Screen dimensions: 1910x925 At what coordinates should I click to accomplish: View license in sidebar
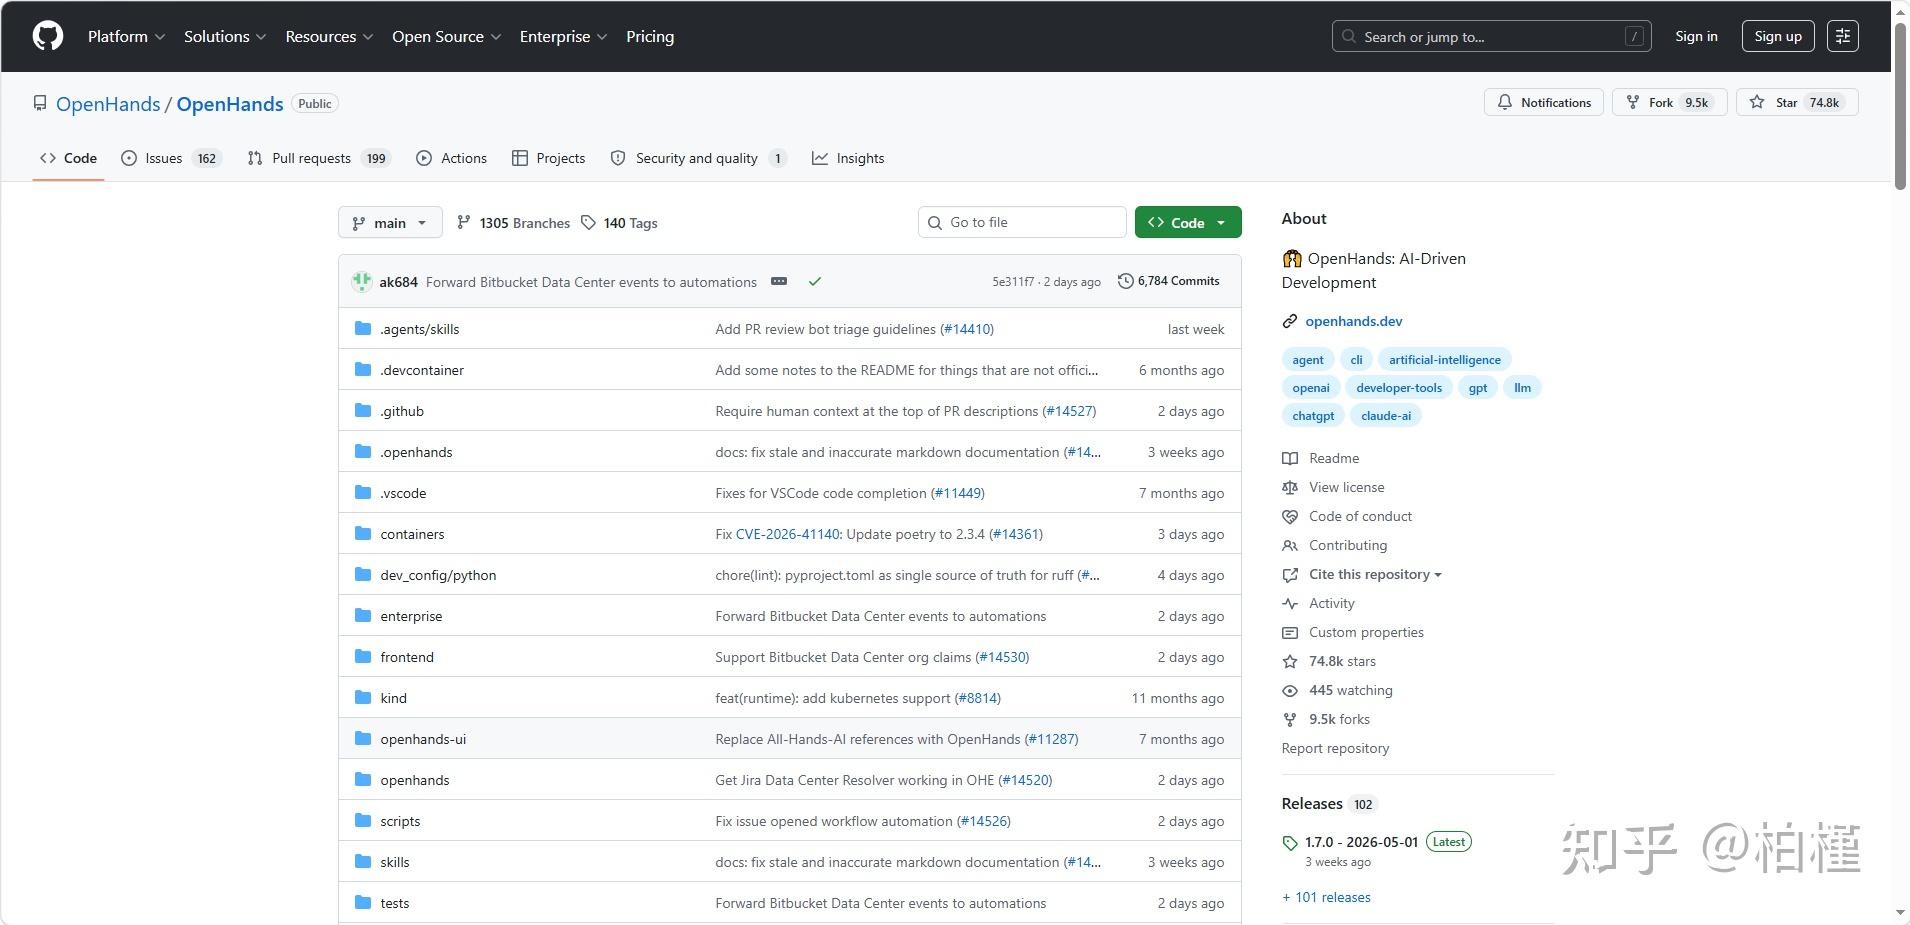1333,487
